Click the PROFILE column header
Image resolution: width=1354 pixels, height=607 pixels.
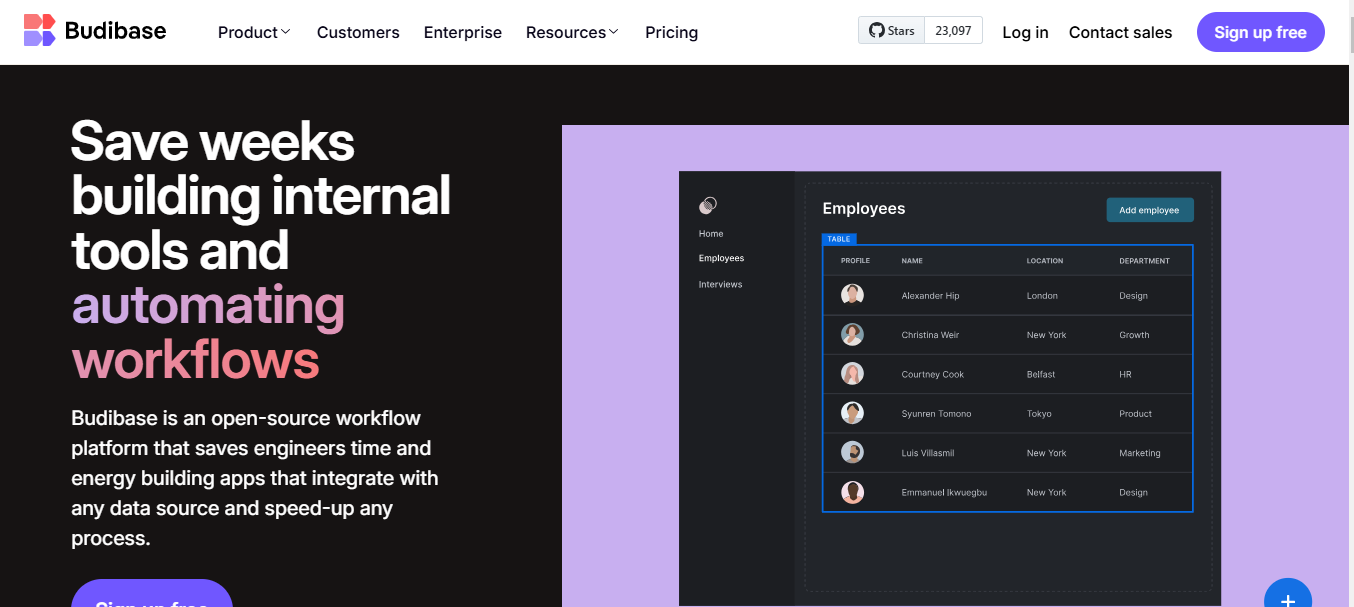(855, 261)
